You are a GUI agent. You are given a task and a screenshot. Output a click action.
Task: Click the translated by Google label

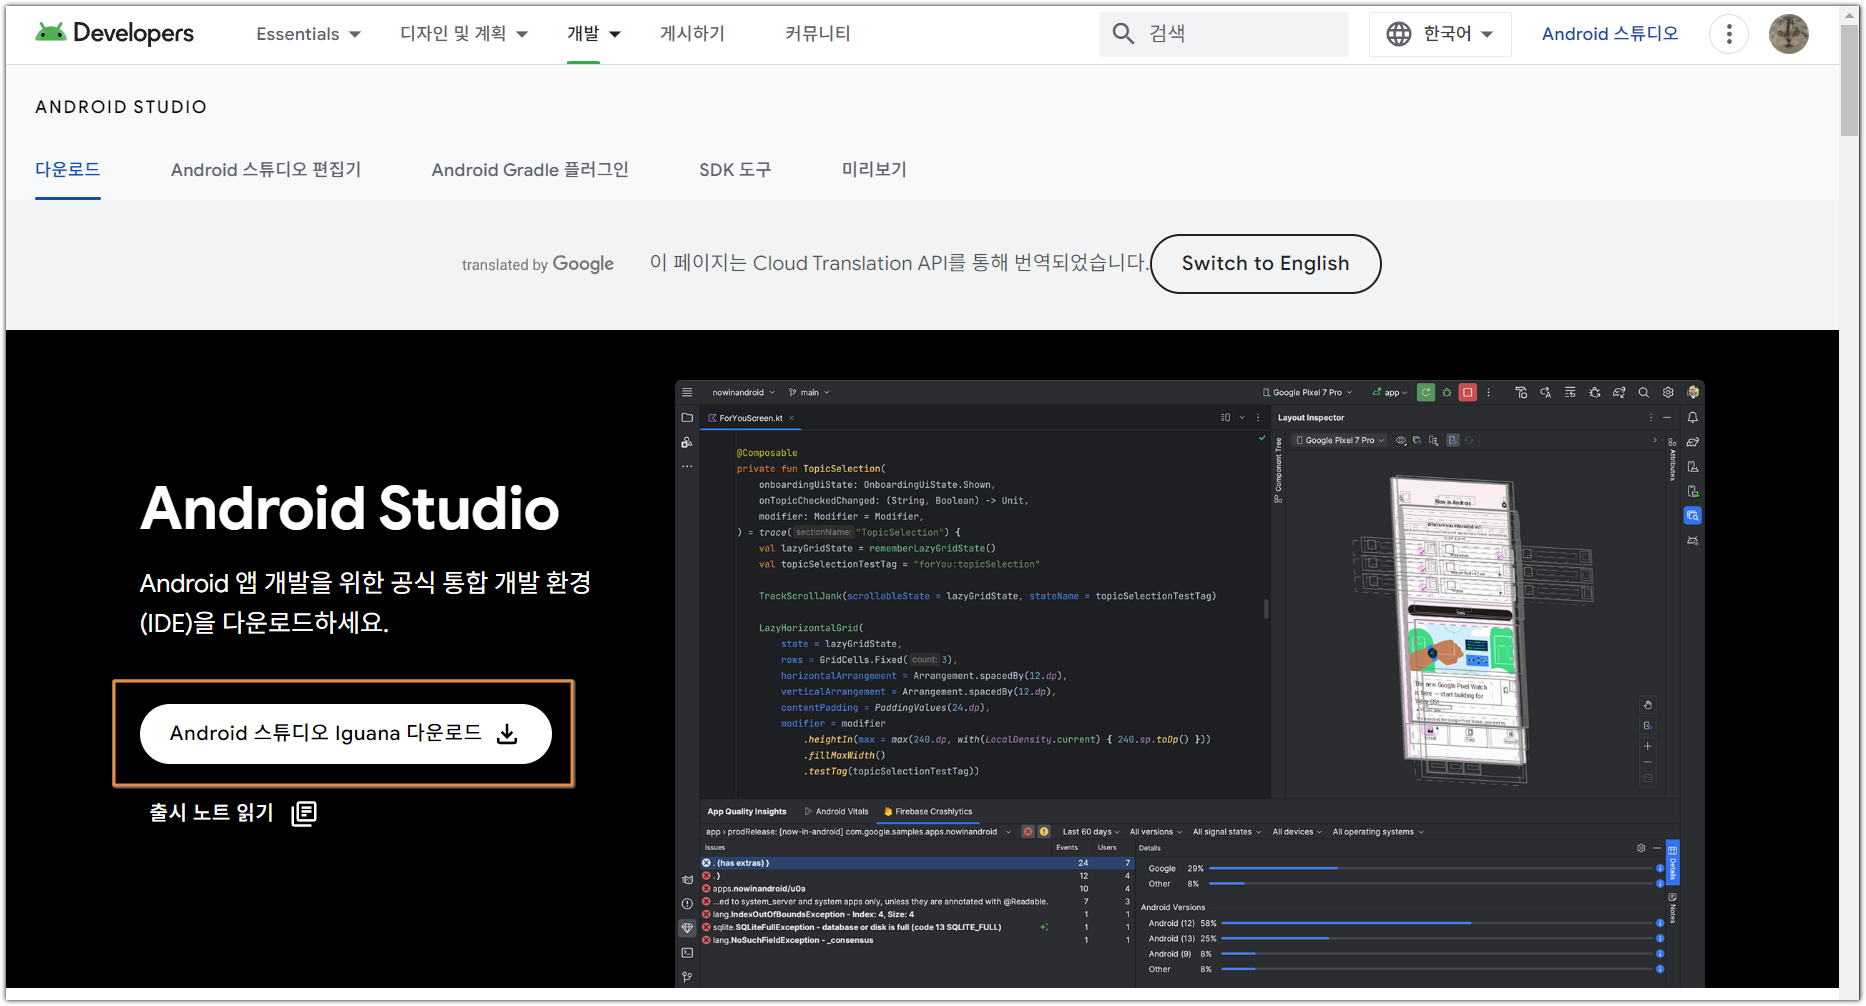[x=538, y=264]
